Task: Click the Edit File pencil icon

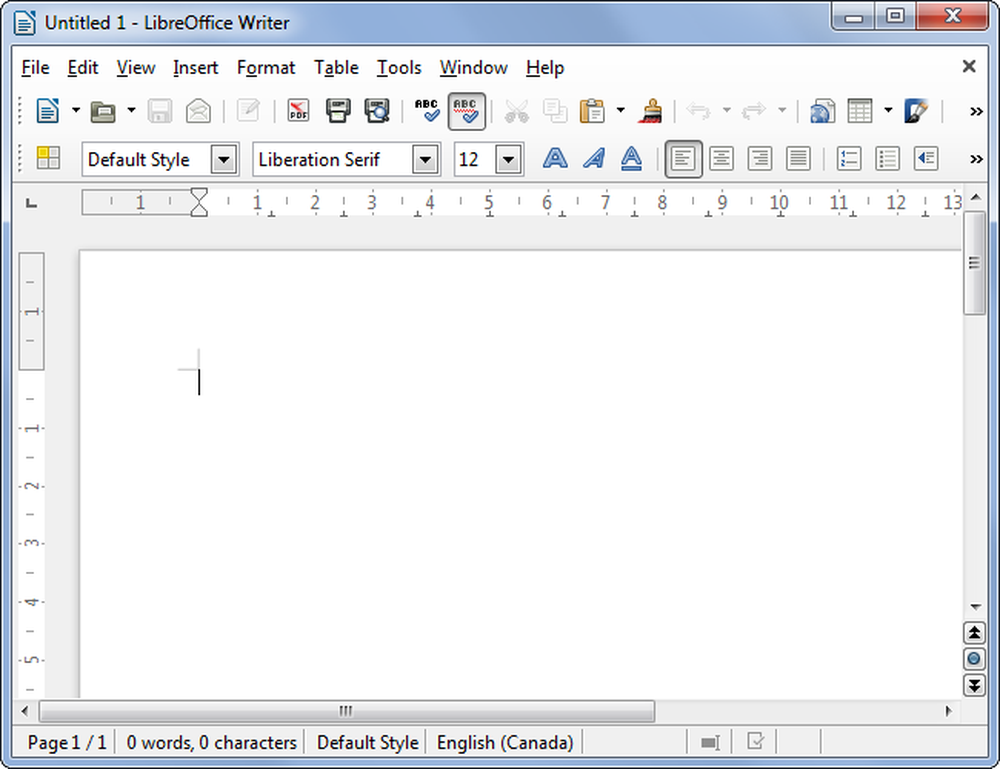Action: coord(247,111)
